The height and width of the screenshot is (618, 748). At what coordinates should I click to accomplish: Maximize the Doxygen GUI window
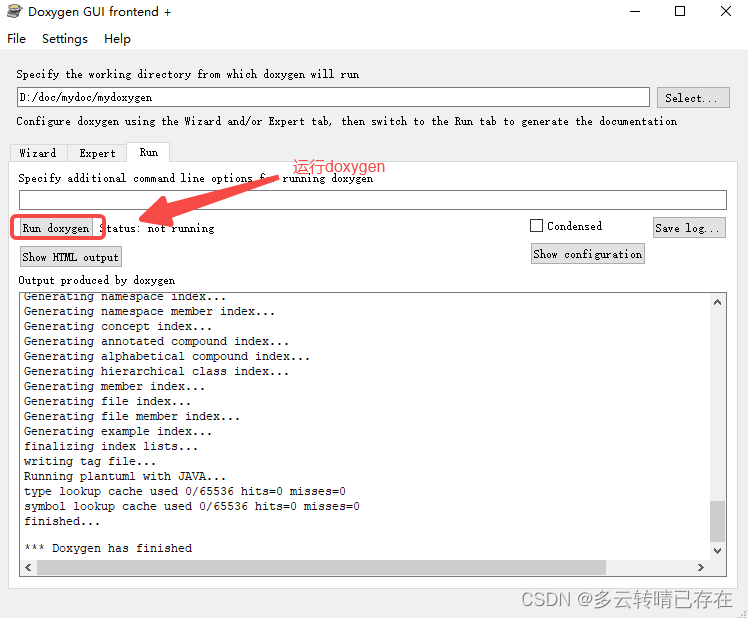[x=680, y=11]
